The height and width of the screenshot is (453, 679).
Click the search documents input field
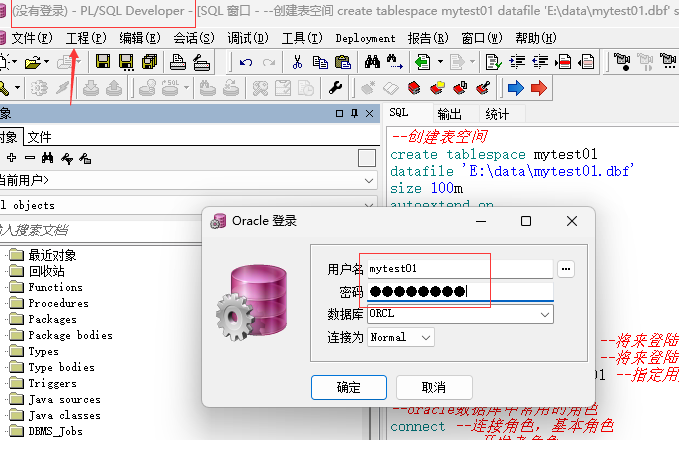[100, 230]
